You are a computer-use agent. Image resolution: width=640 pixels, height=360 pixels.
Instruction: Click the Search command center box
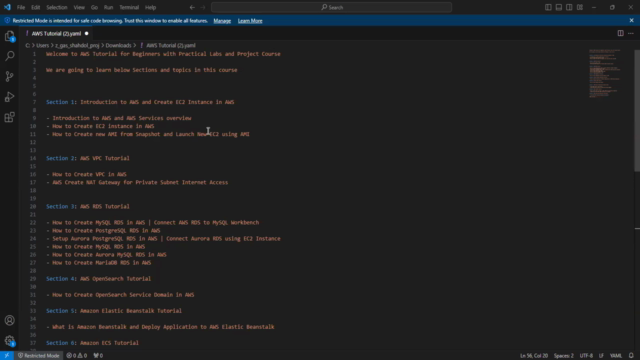[331, 7]
